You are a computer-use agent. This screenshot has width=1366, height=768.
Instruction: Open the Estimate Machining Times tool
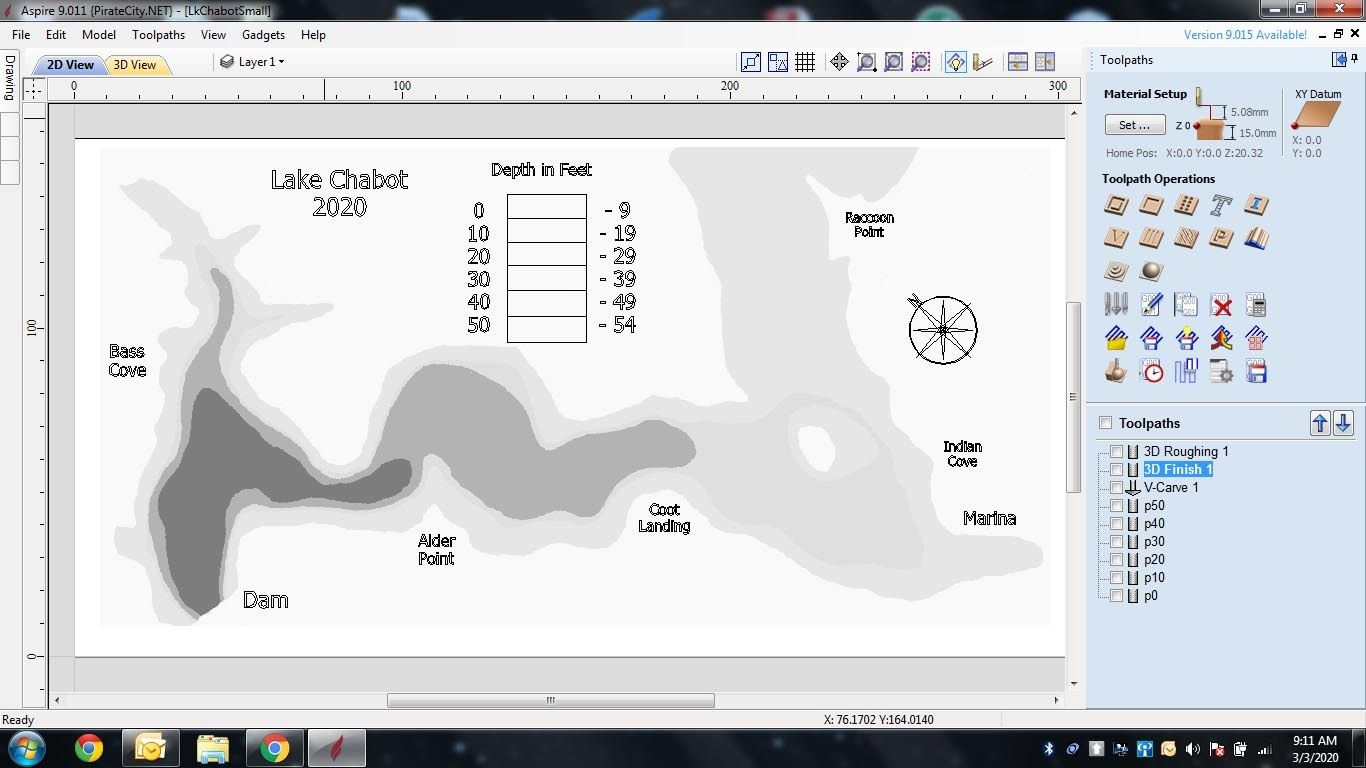[x=1151, y=370]
